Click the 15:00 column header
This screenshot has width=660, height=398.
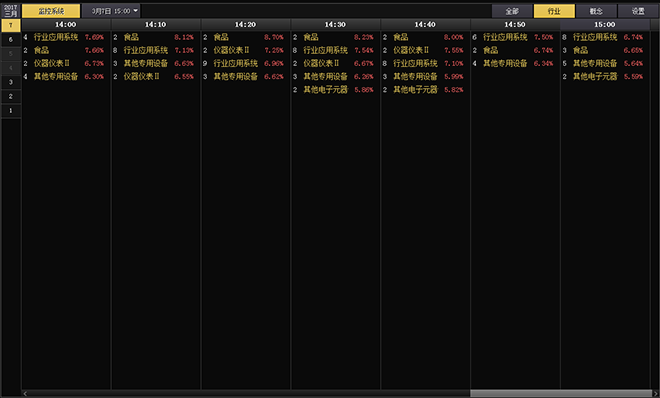605,24
